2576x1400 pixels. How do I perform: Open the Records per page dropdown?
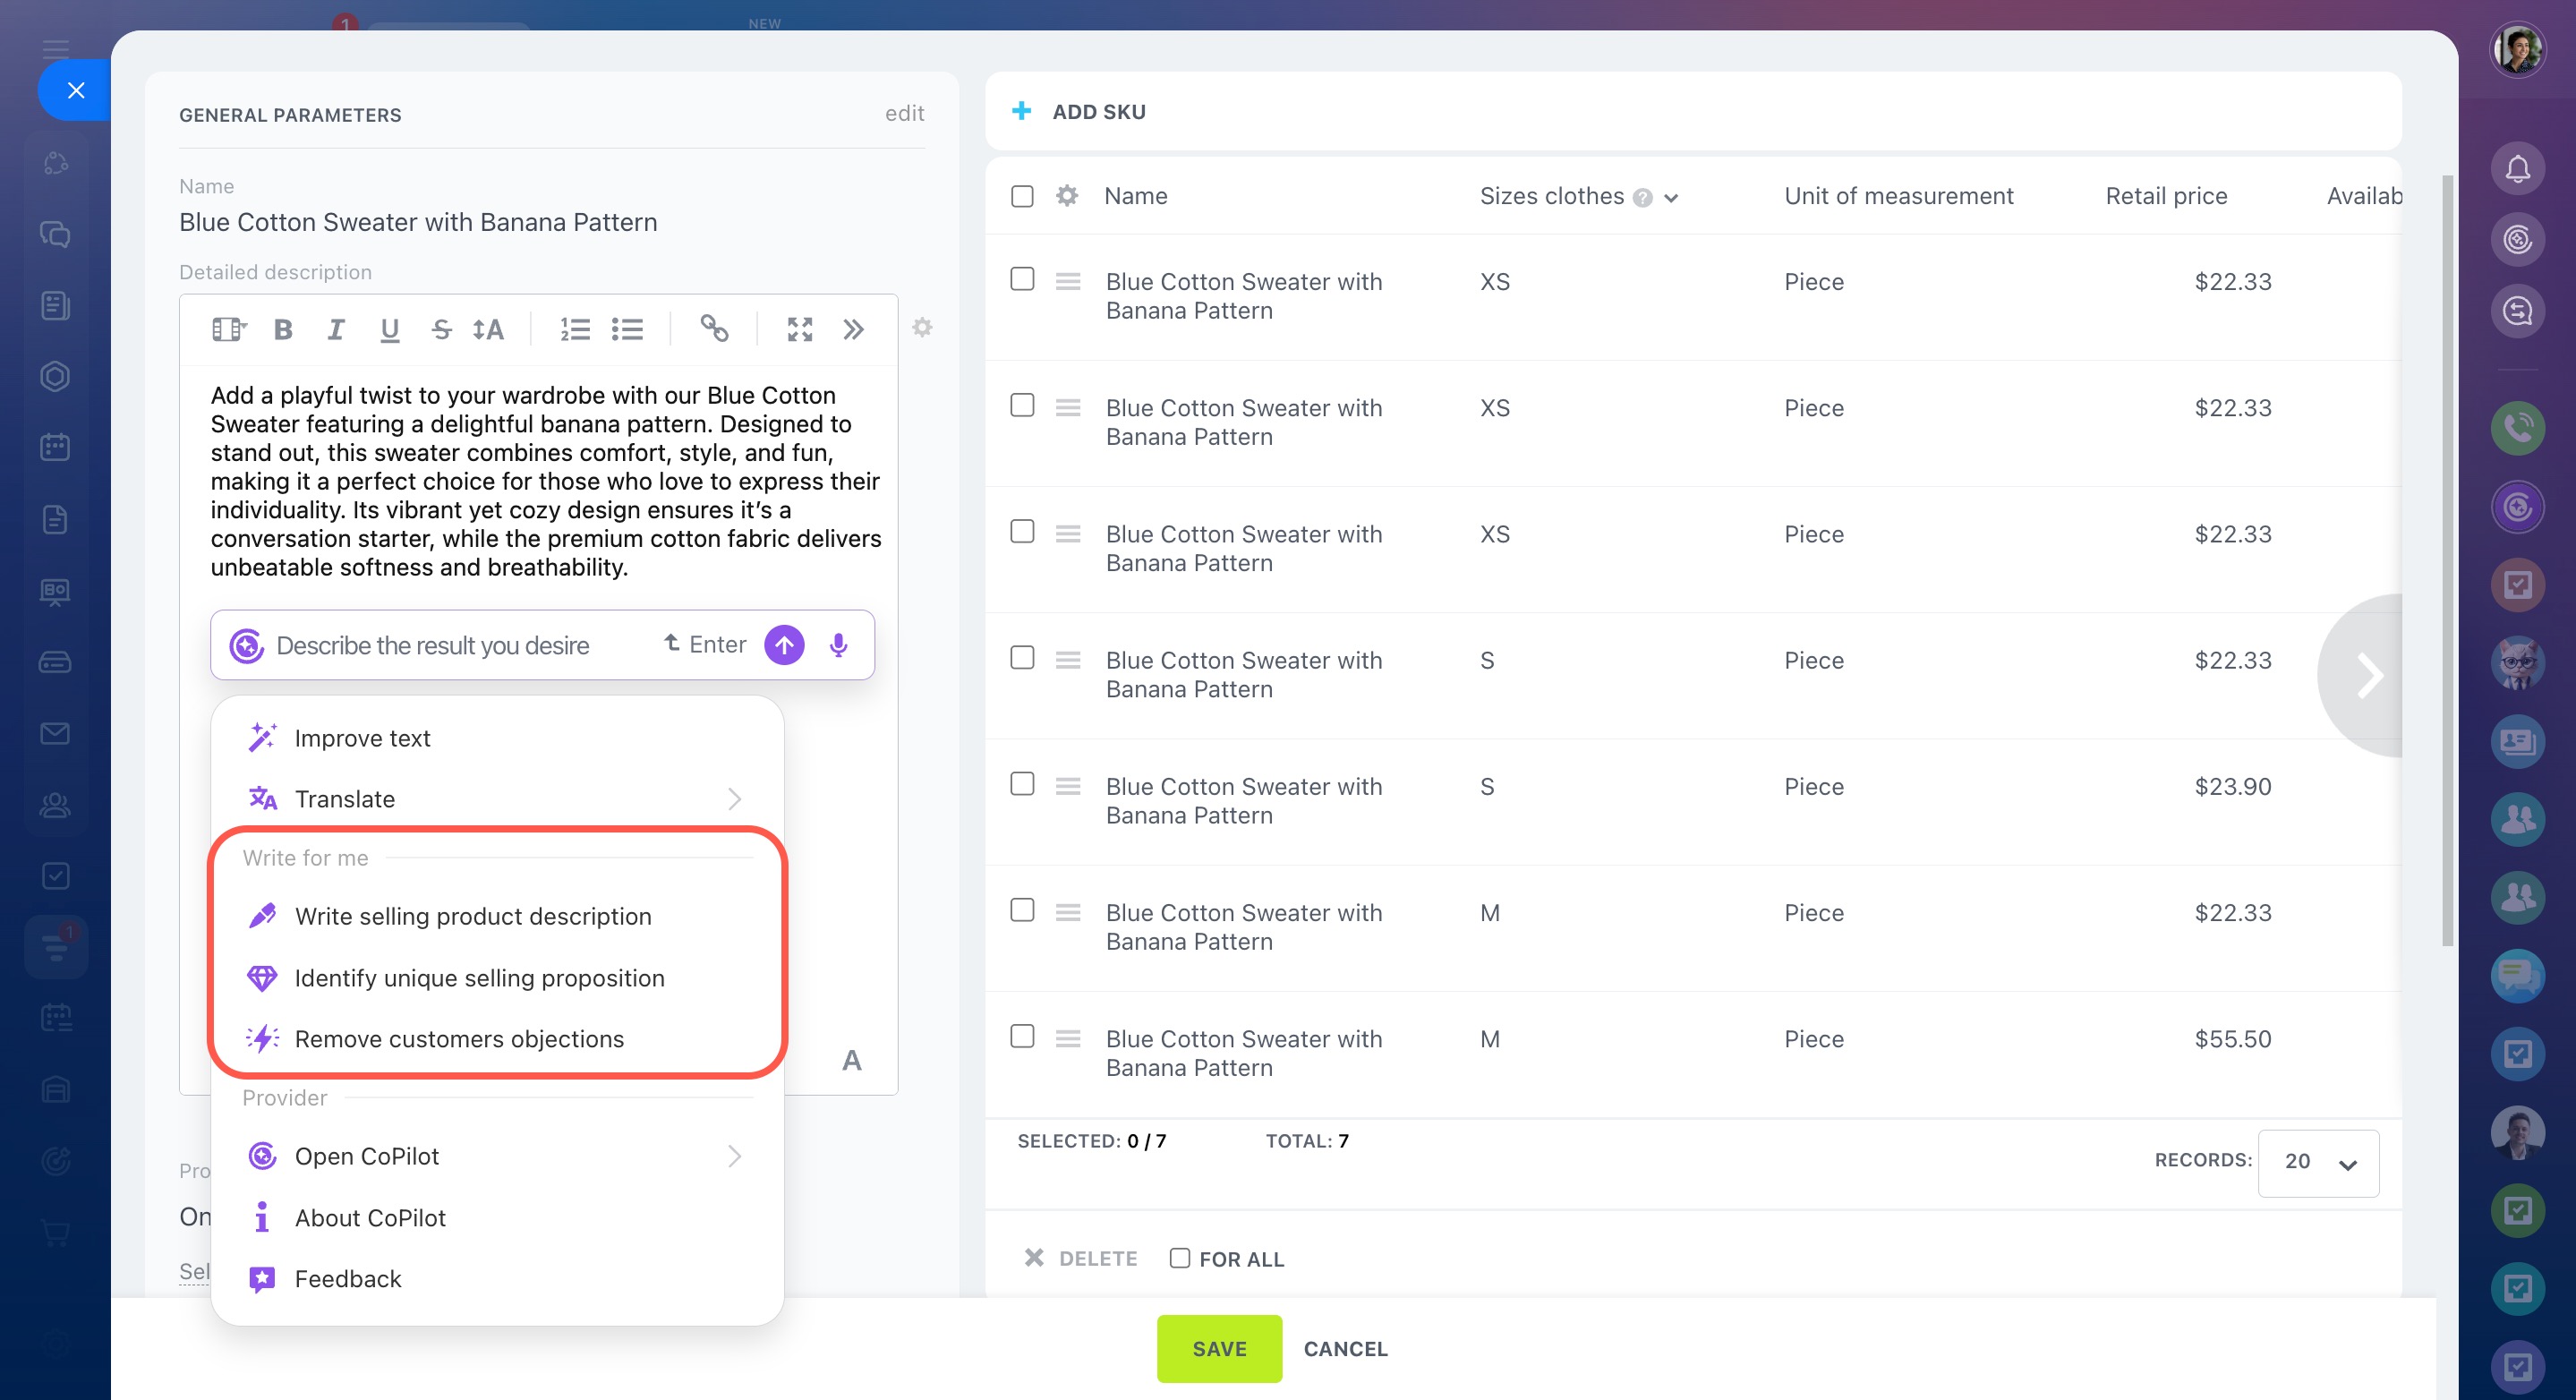(x=2318, y=1163)
